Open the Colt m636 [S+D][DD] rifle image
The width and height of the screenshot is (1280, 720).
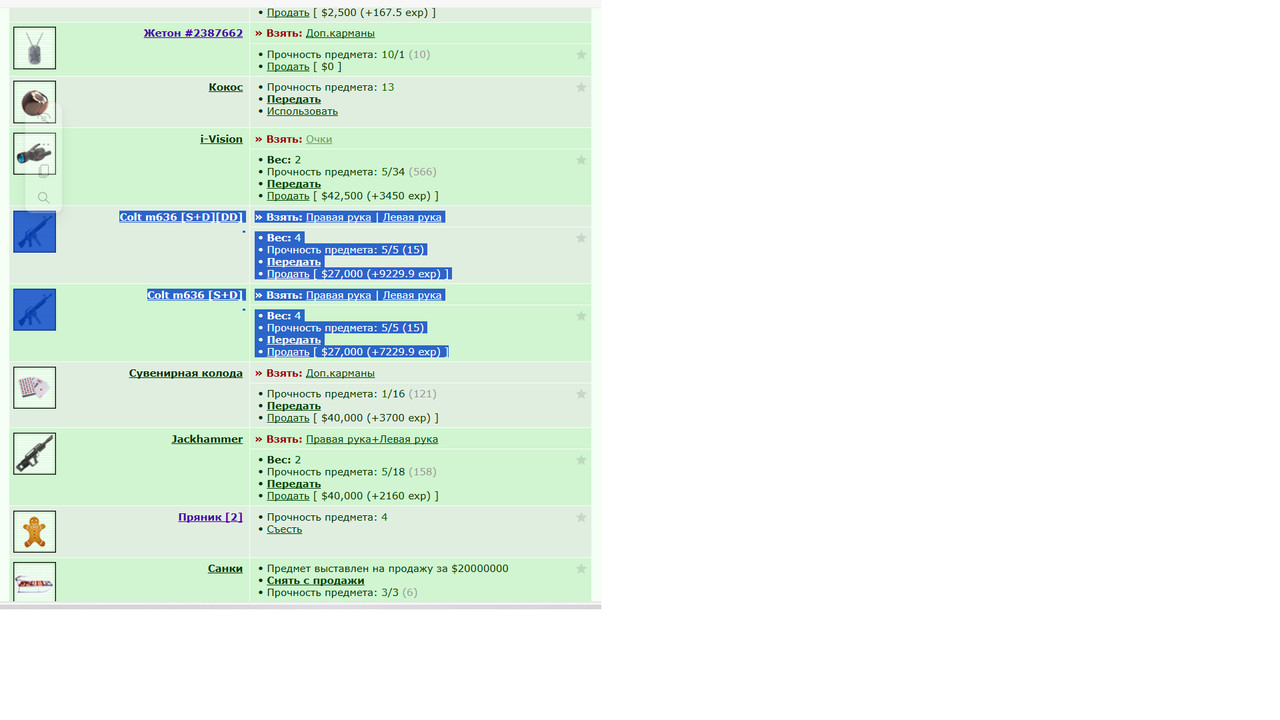pos(34,231)
